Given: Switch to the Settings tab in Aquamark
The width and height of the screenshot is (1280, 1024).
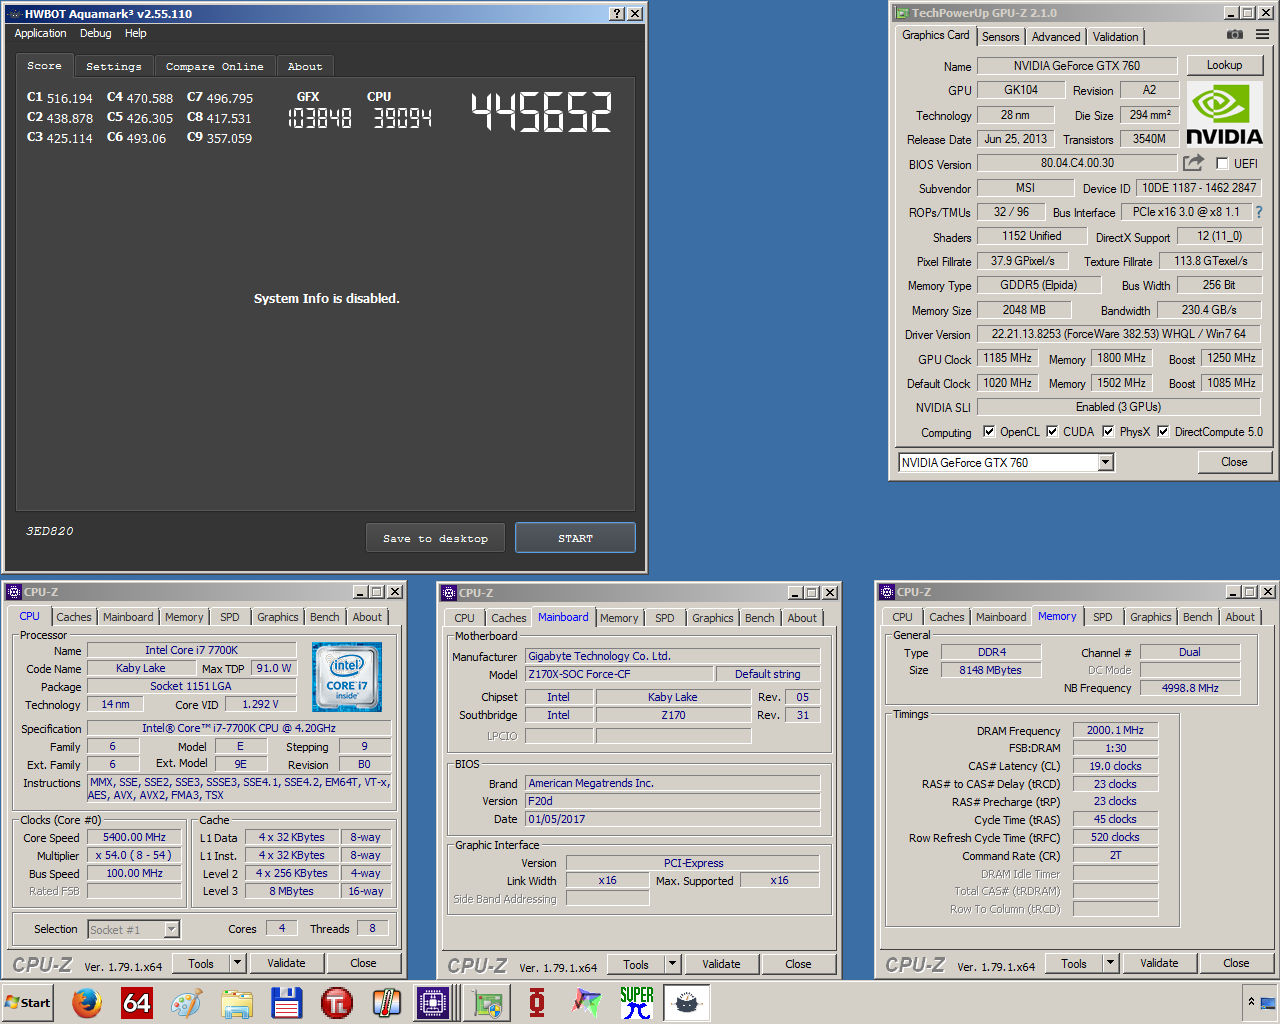Looking at the screenshot, I should tap(114, 66).
